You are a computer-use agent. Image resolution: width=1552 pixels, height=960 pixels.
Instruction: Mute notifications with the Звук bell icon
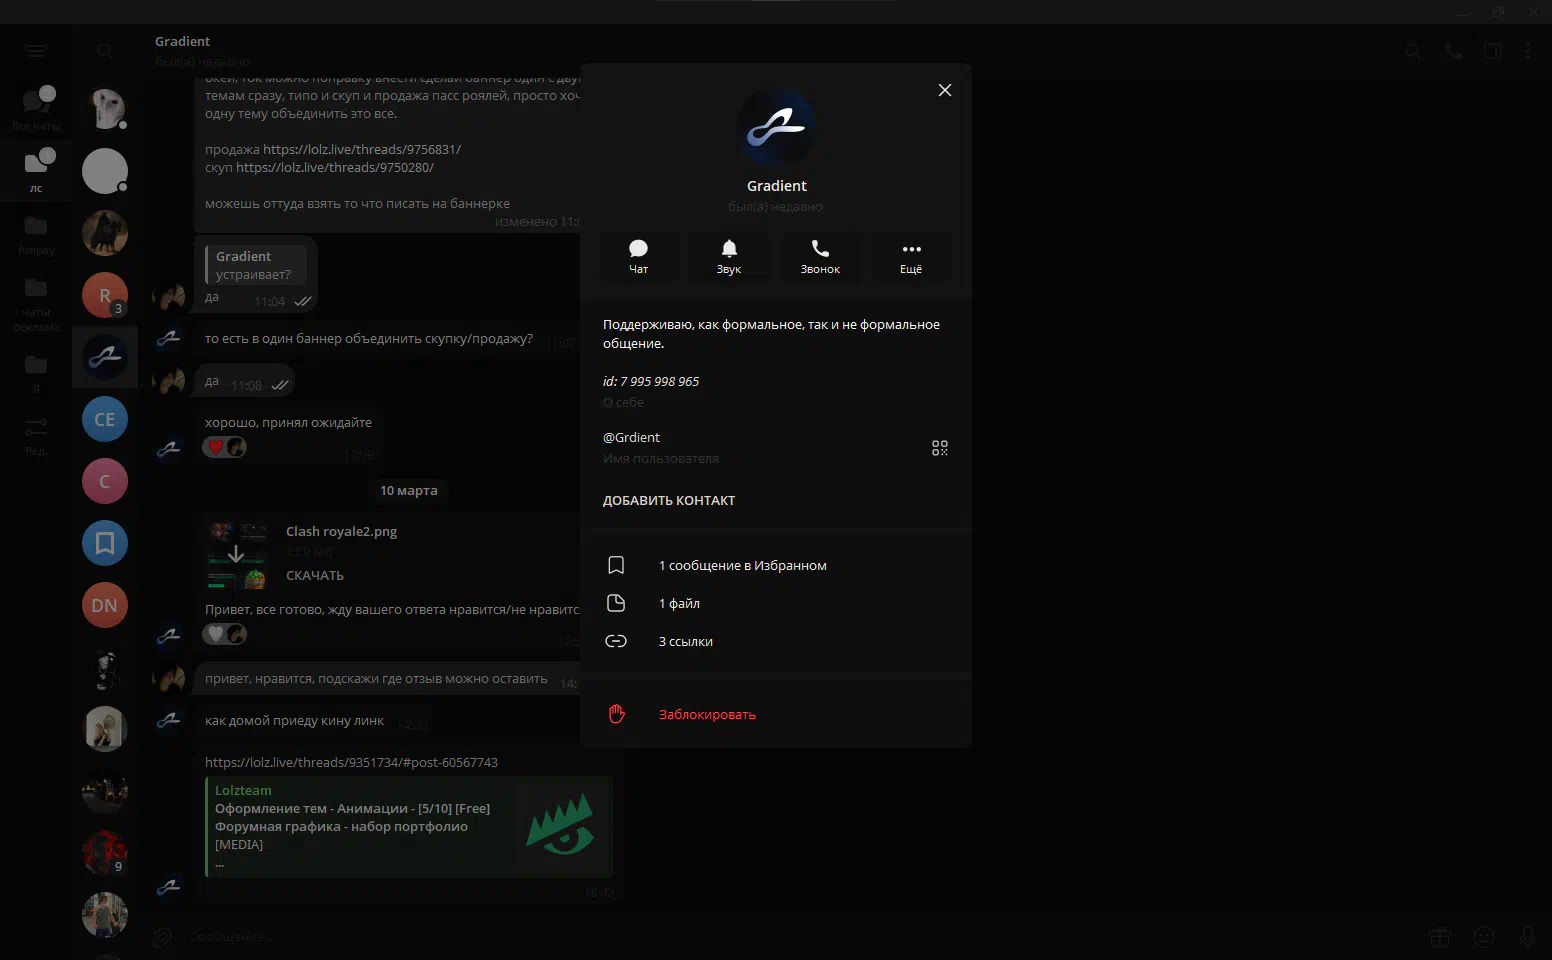pyautogui.click(x=729, y=256)
